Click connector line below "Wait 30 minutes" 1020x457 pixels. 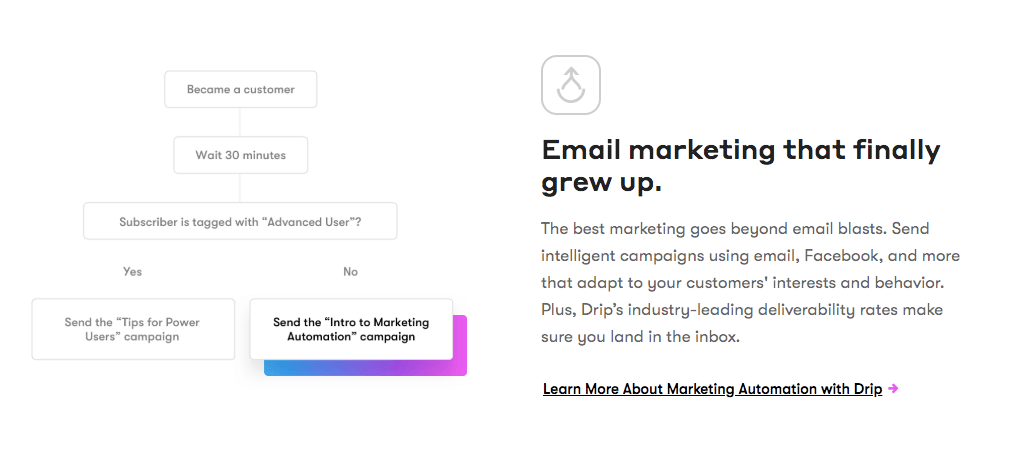pos(240,188)
